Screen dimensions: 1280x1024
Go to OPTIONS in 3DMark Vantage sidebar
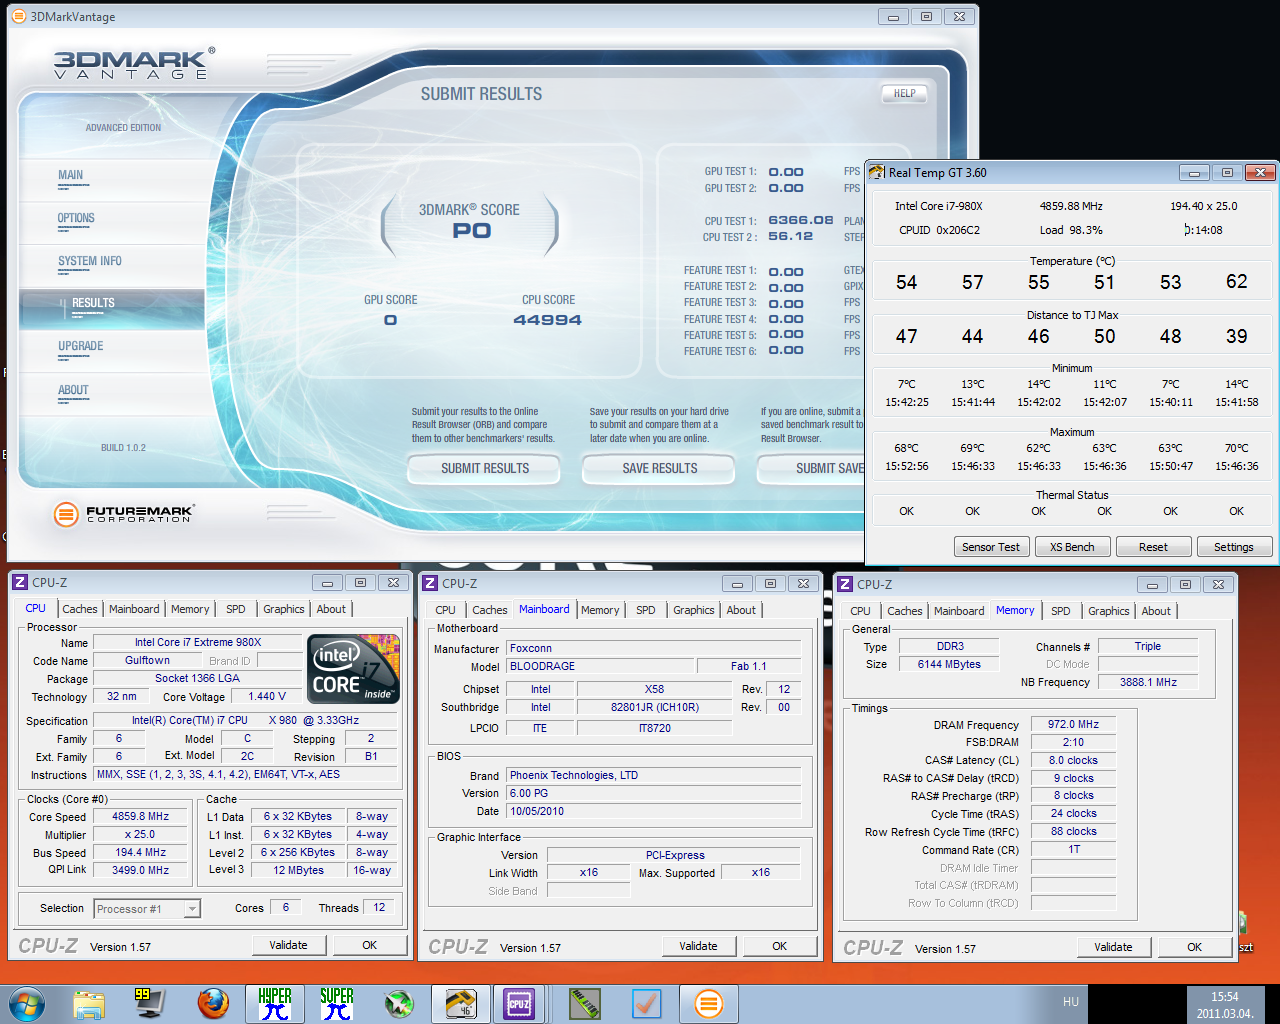tap(76, 218)
